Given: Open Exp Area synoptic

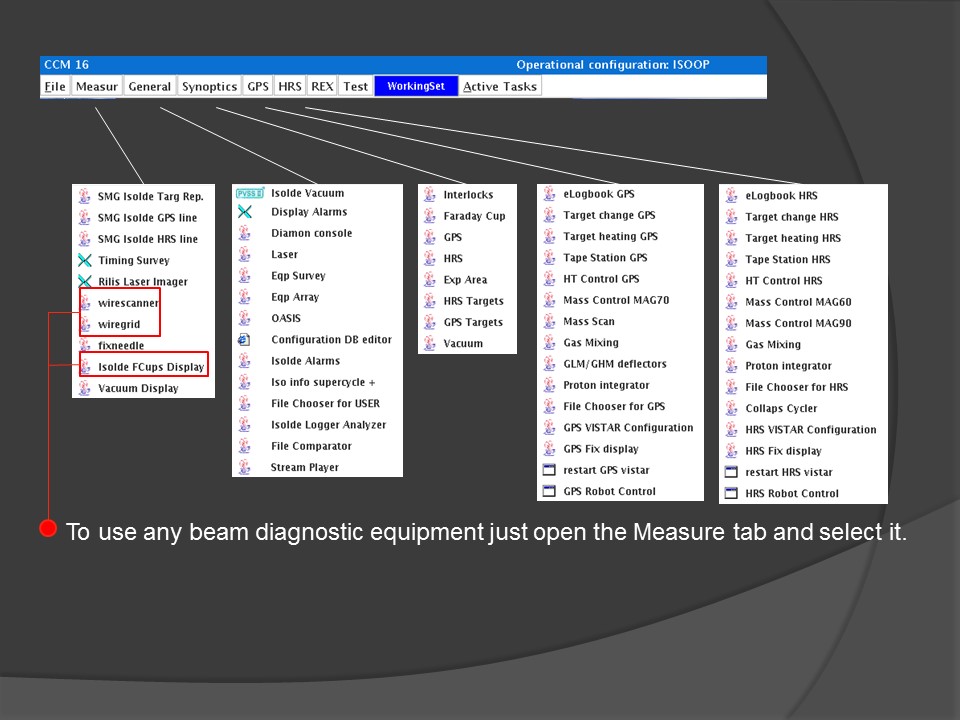Looking at the screenshot, I should [467, 280].
